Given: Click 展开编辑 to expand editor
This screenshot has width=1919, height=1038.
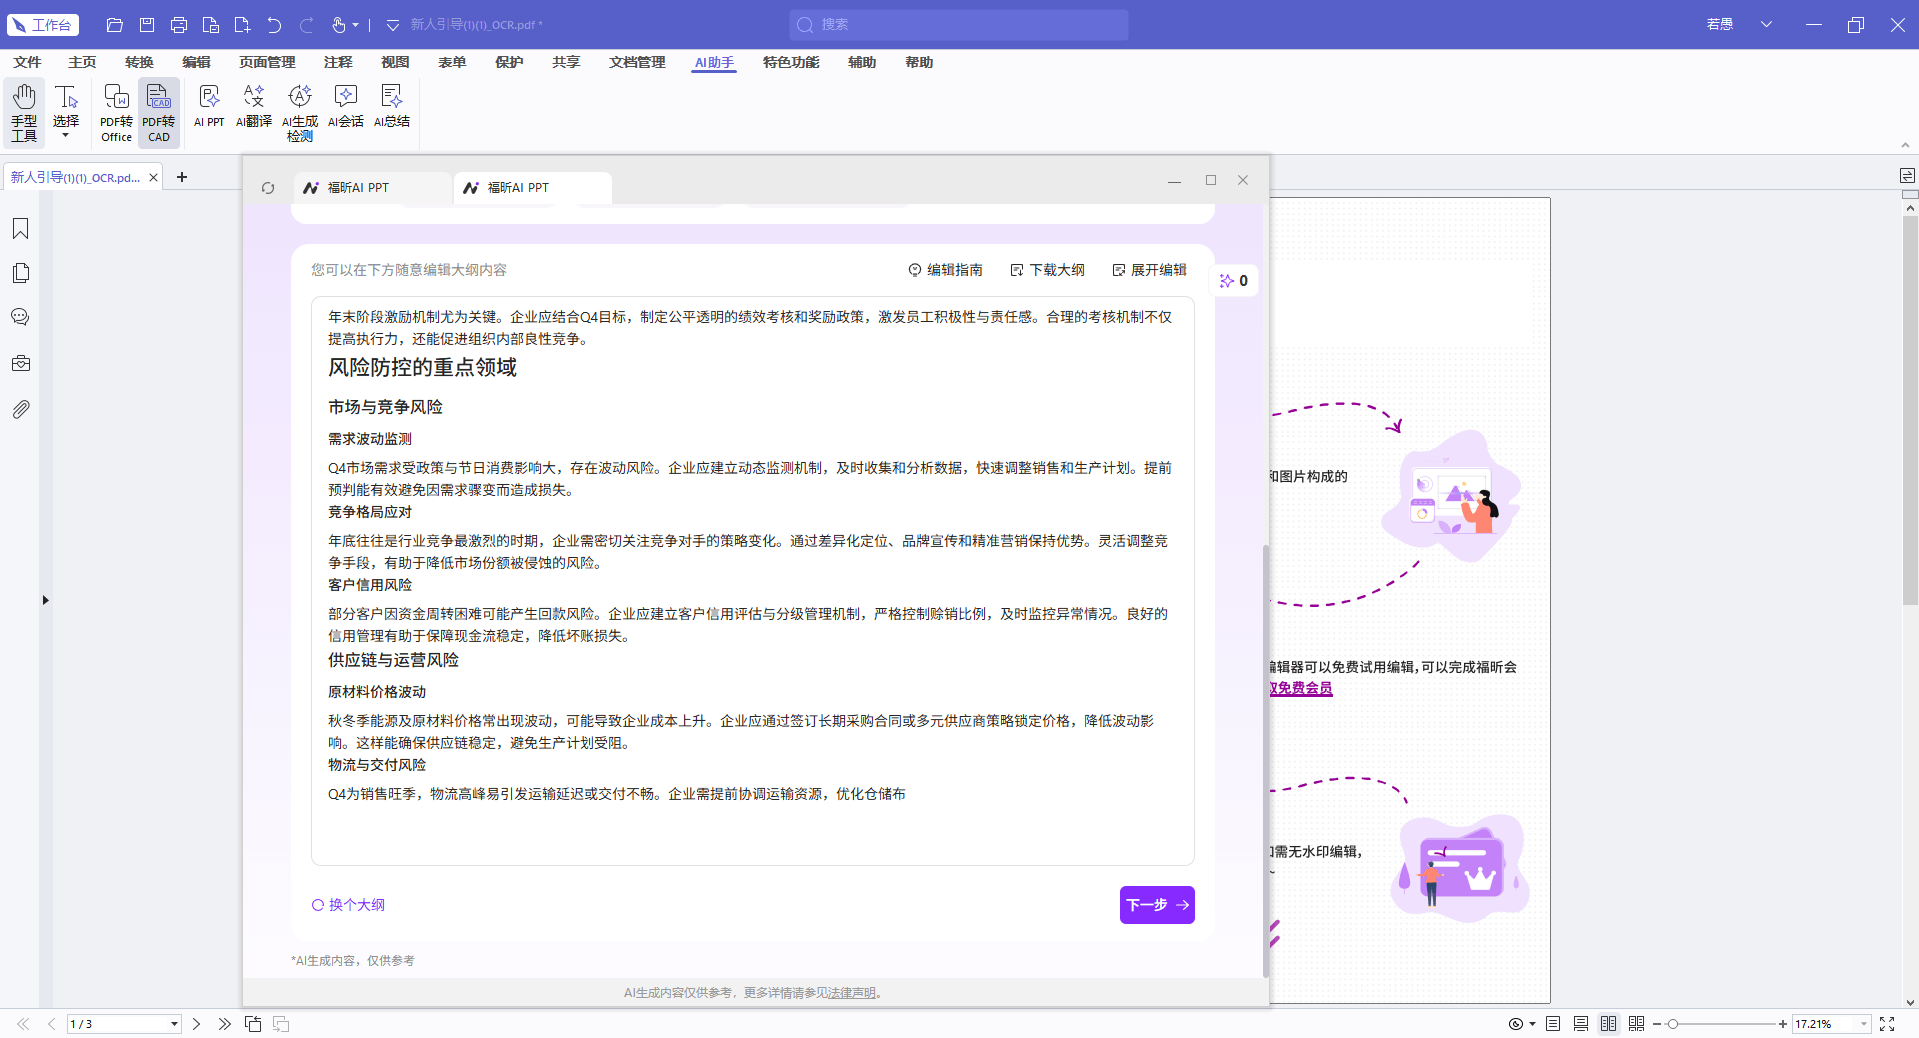Looking at the screenshot, I should (1149, 270).
